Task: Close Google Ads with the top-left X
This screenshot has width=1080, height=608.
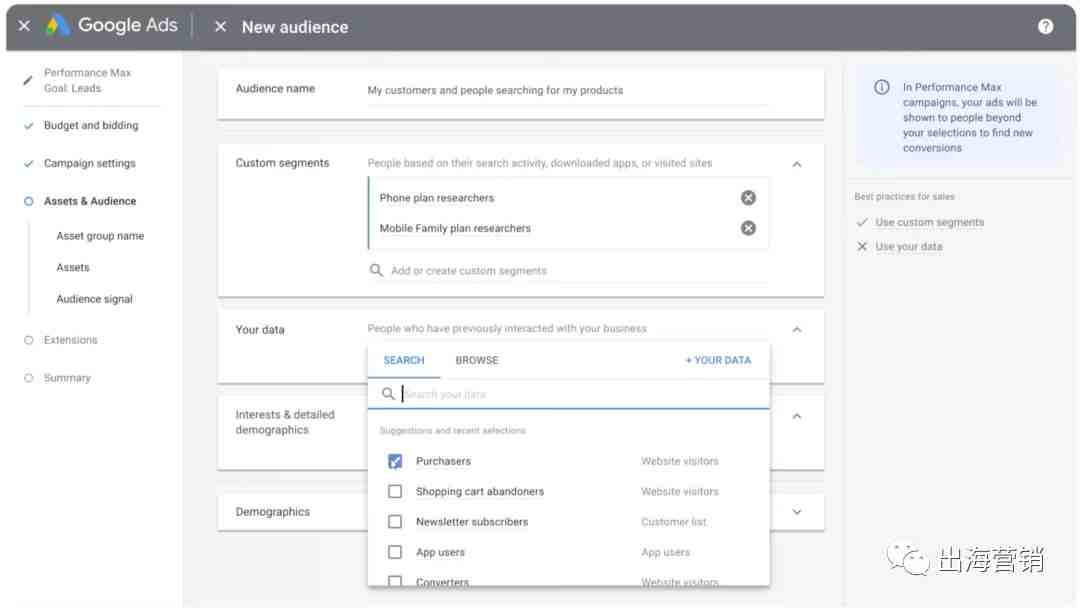Action: (x=24, y=26)
